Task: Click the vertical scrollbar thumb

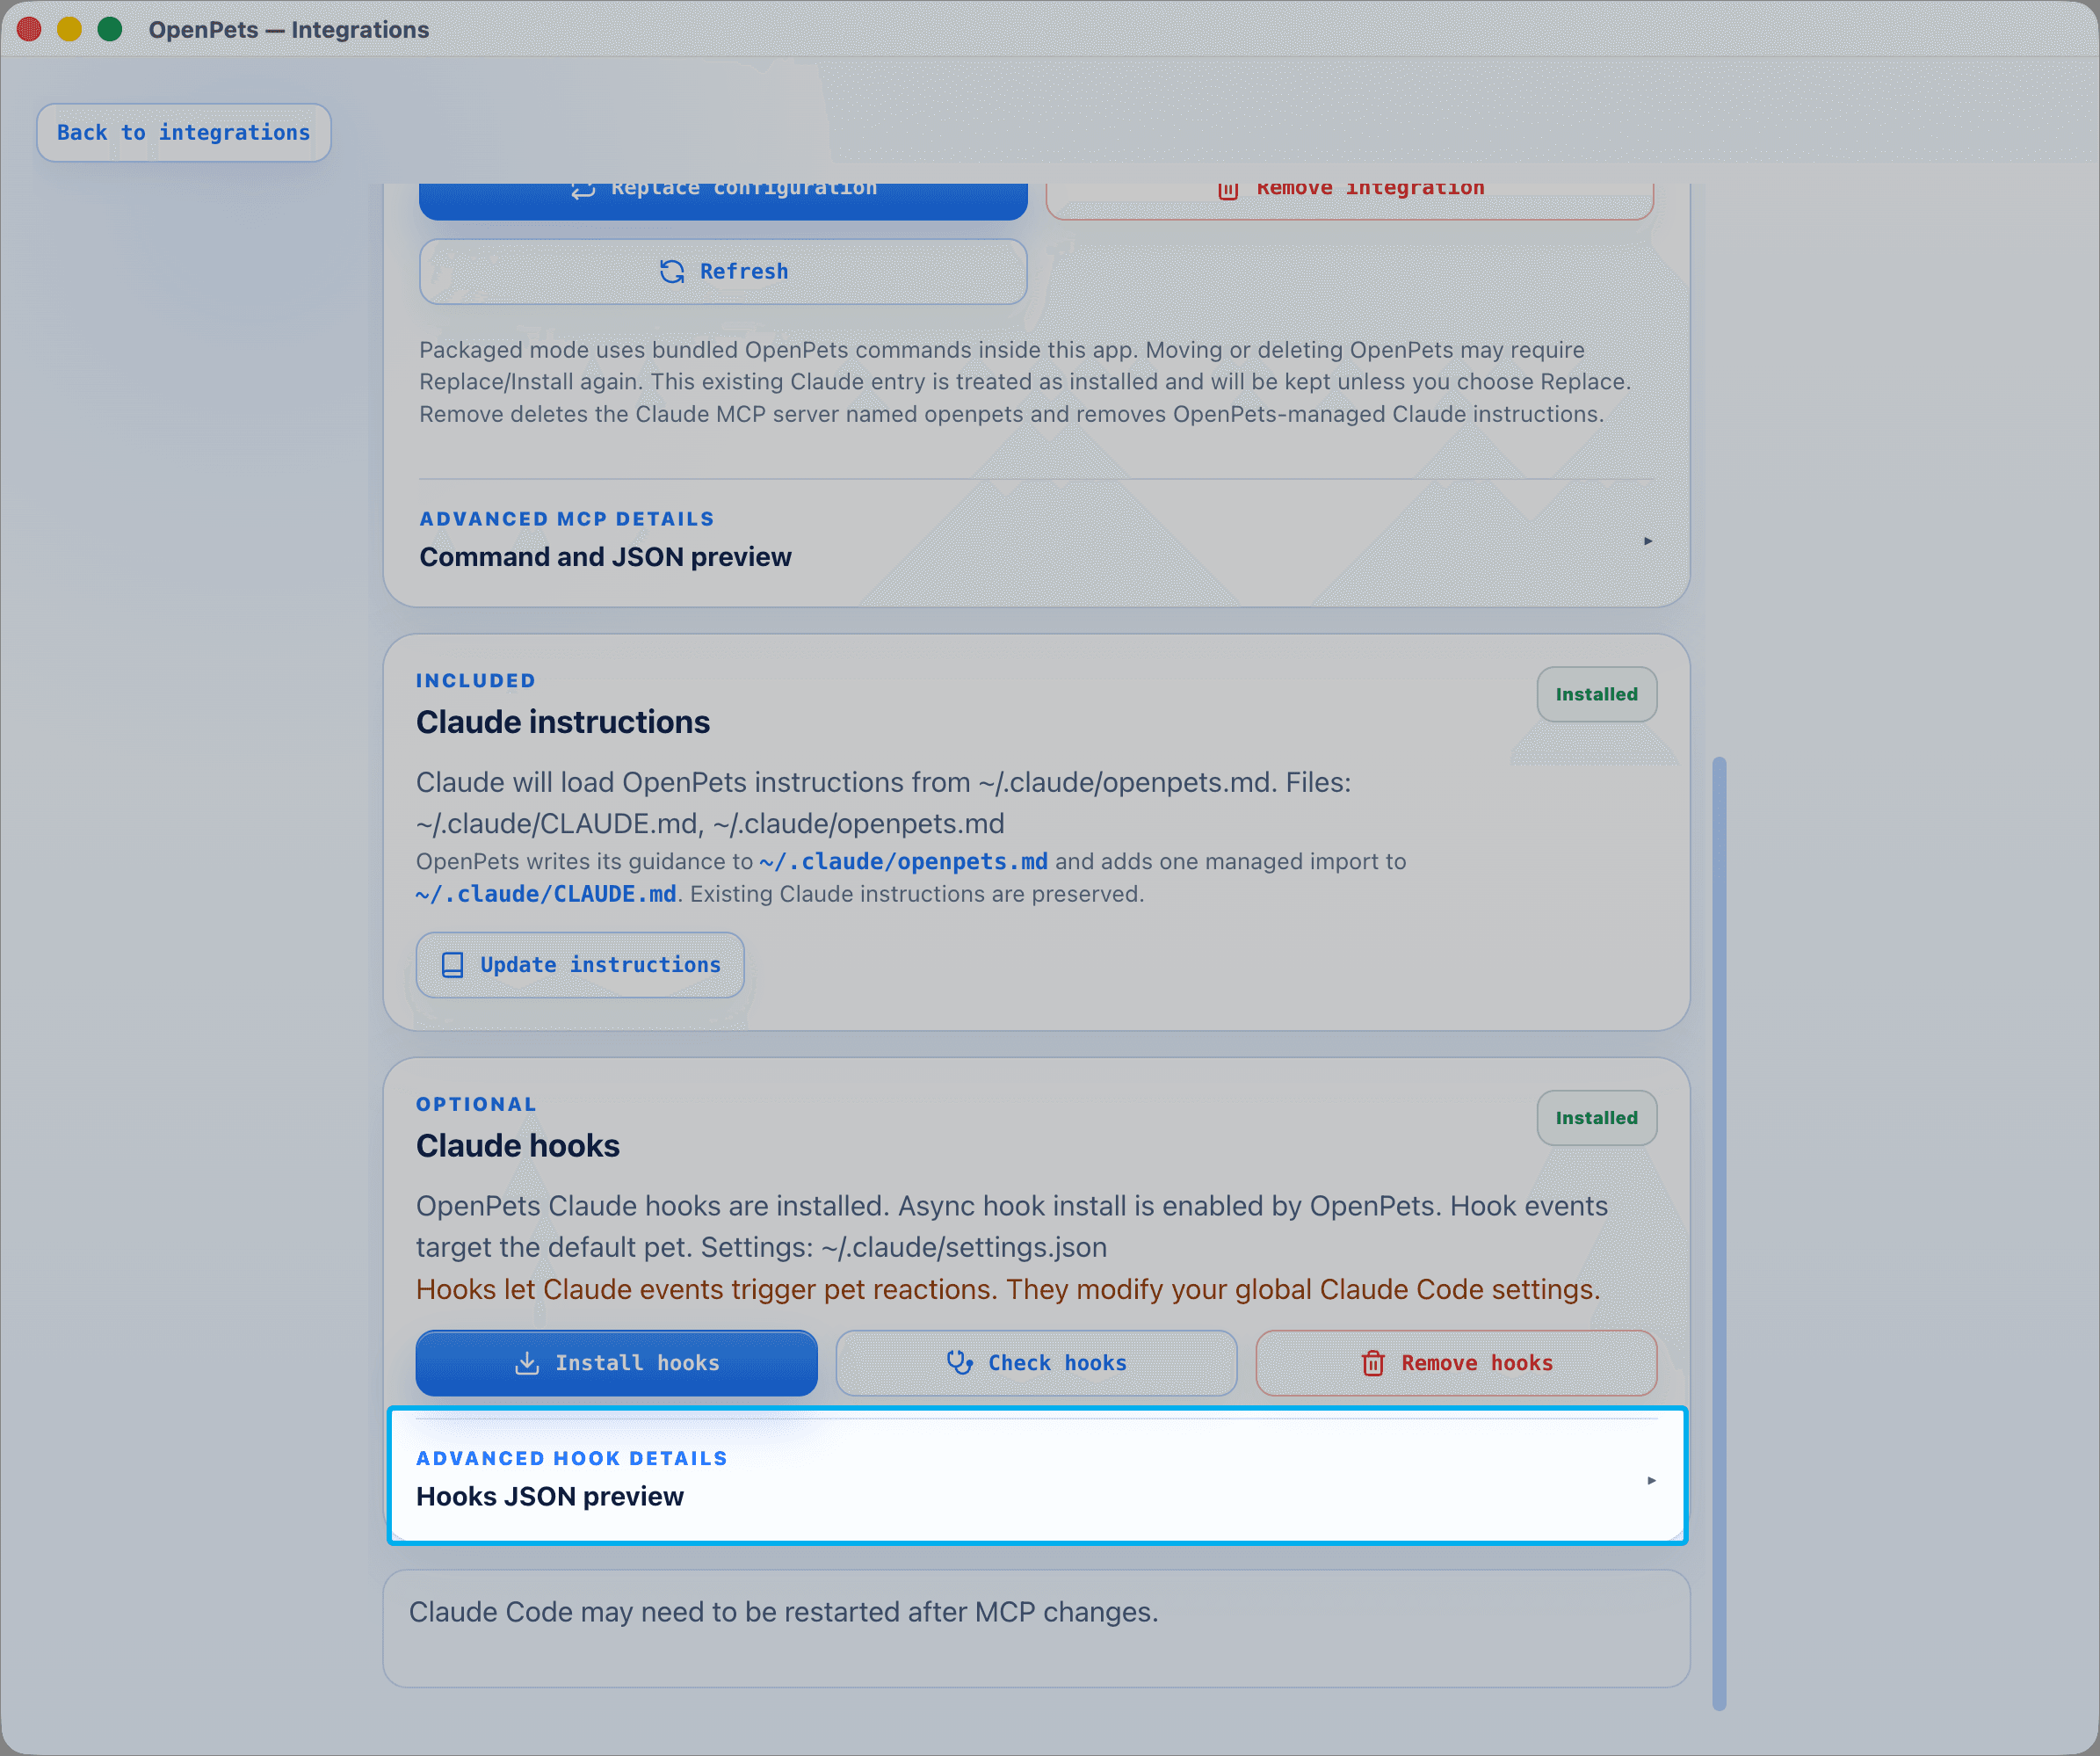Action: coord(1719,1233)
